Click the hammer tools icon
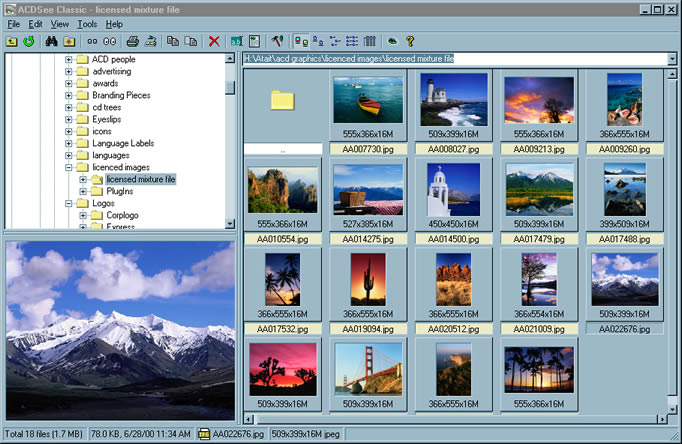This screenshot has height=444, width=682. coord(278,41)
